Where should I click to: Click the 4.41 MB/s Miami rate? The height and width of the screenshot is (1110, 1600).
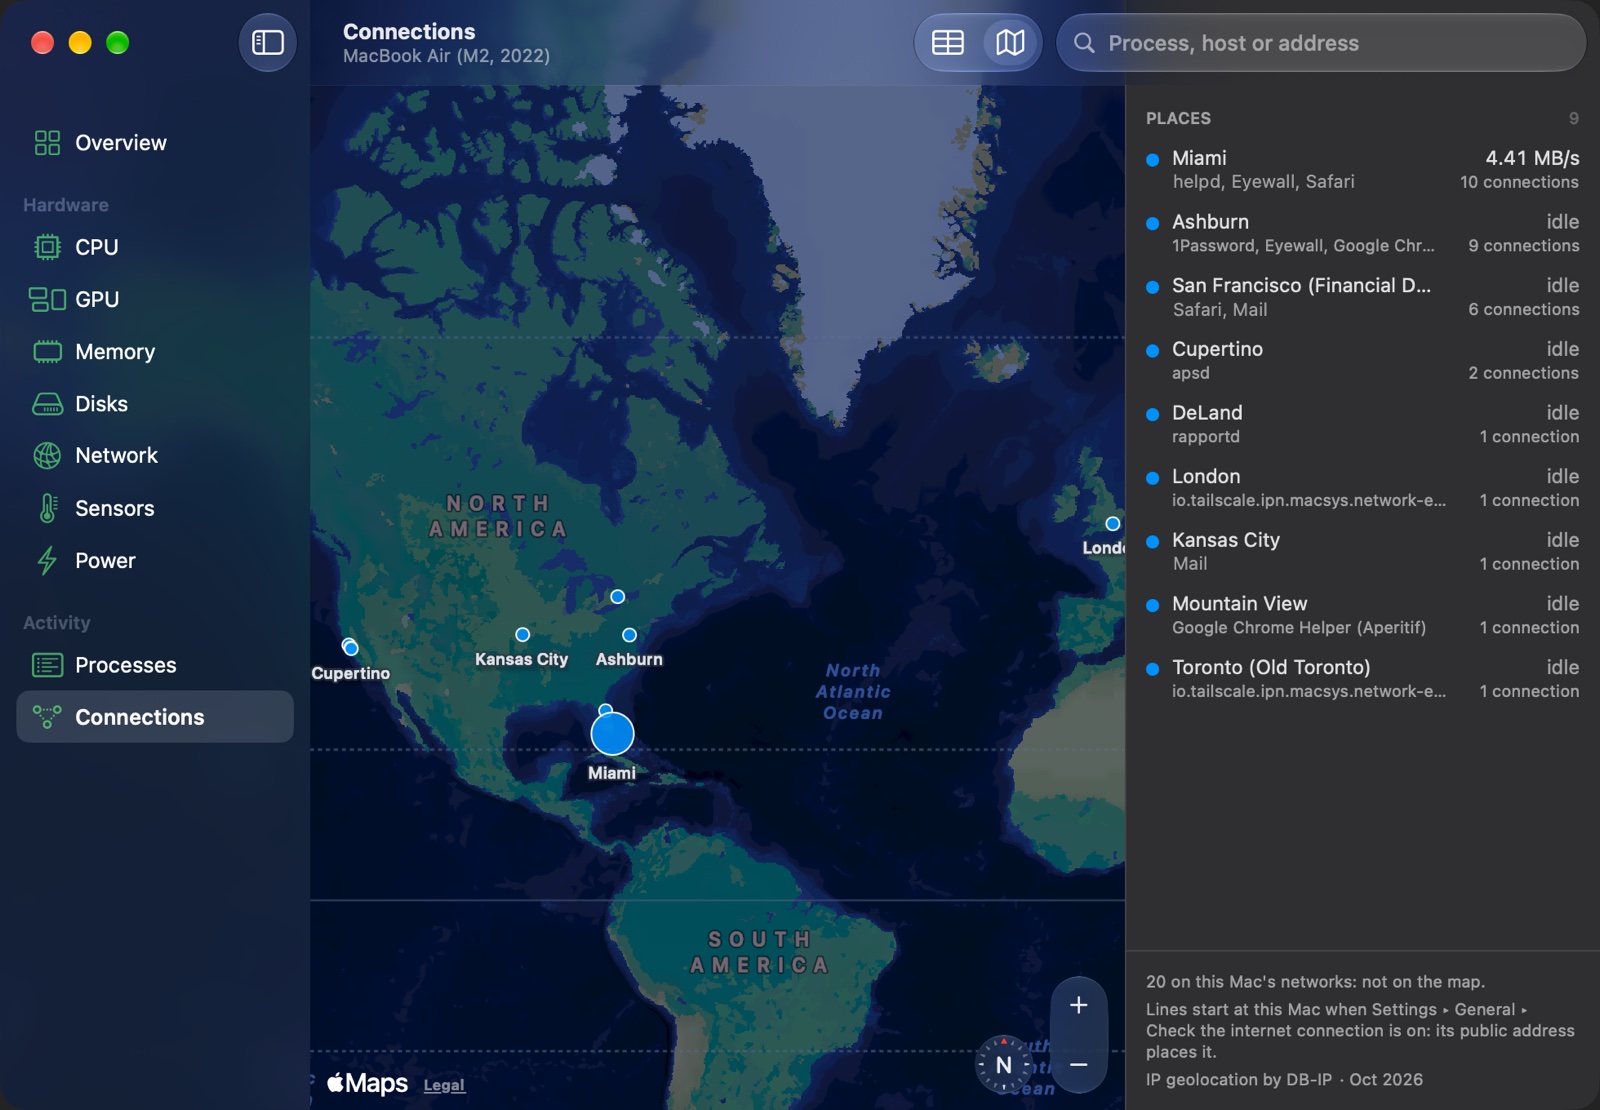pos(1532,158)
